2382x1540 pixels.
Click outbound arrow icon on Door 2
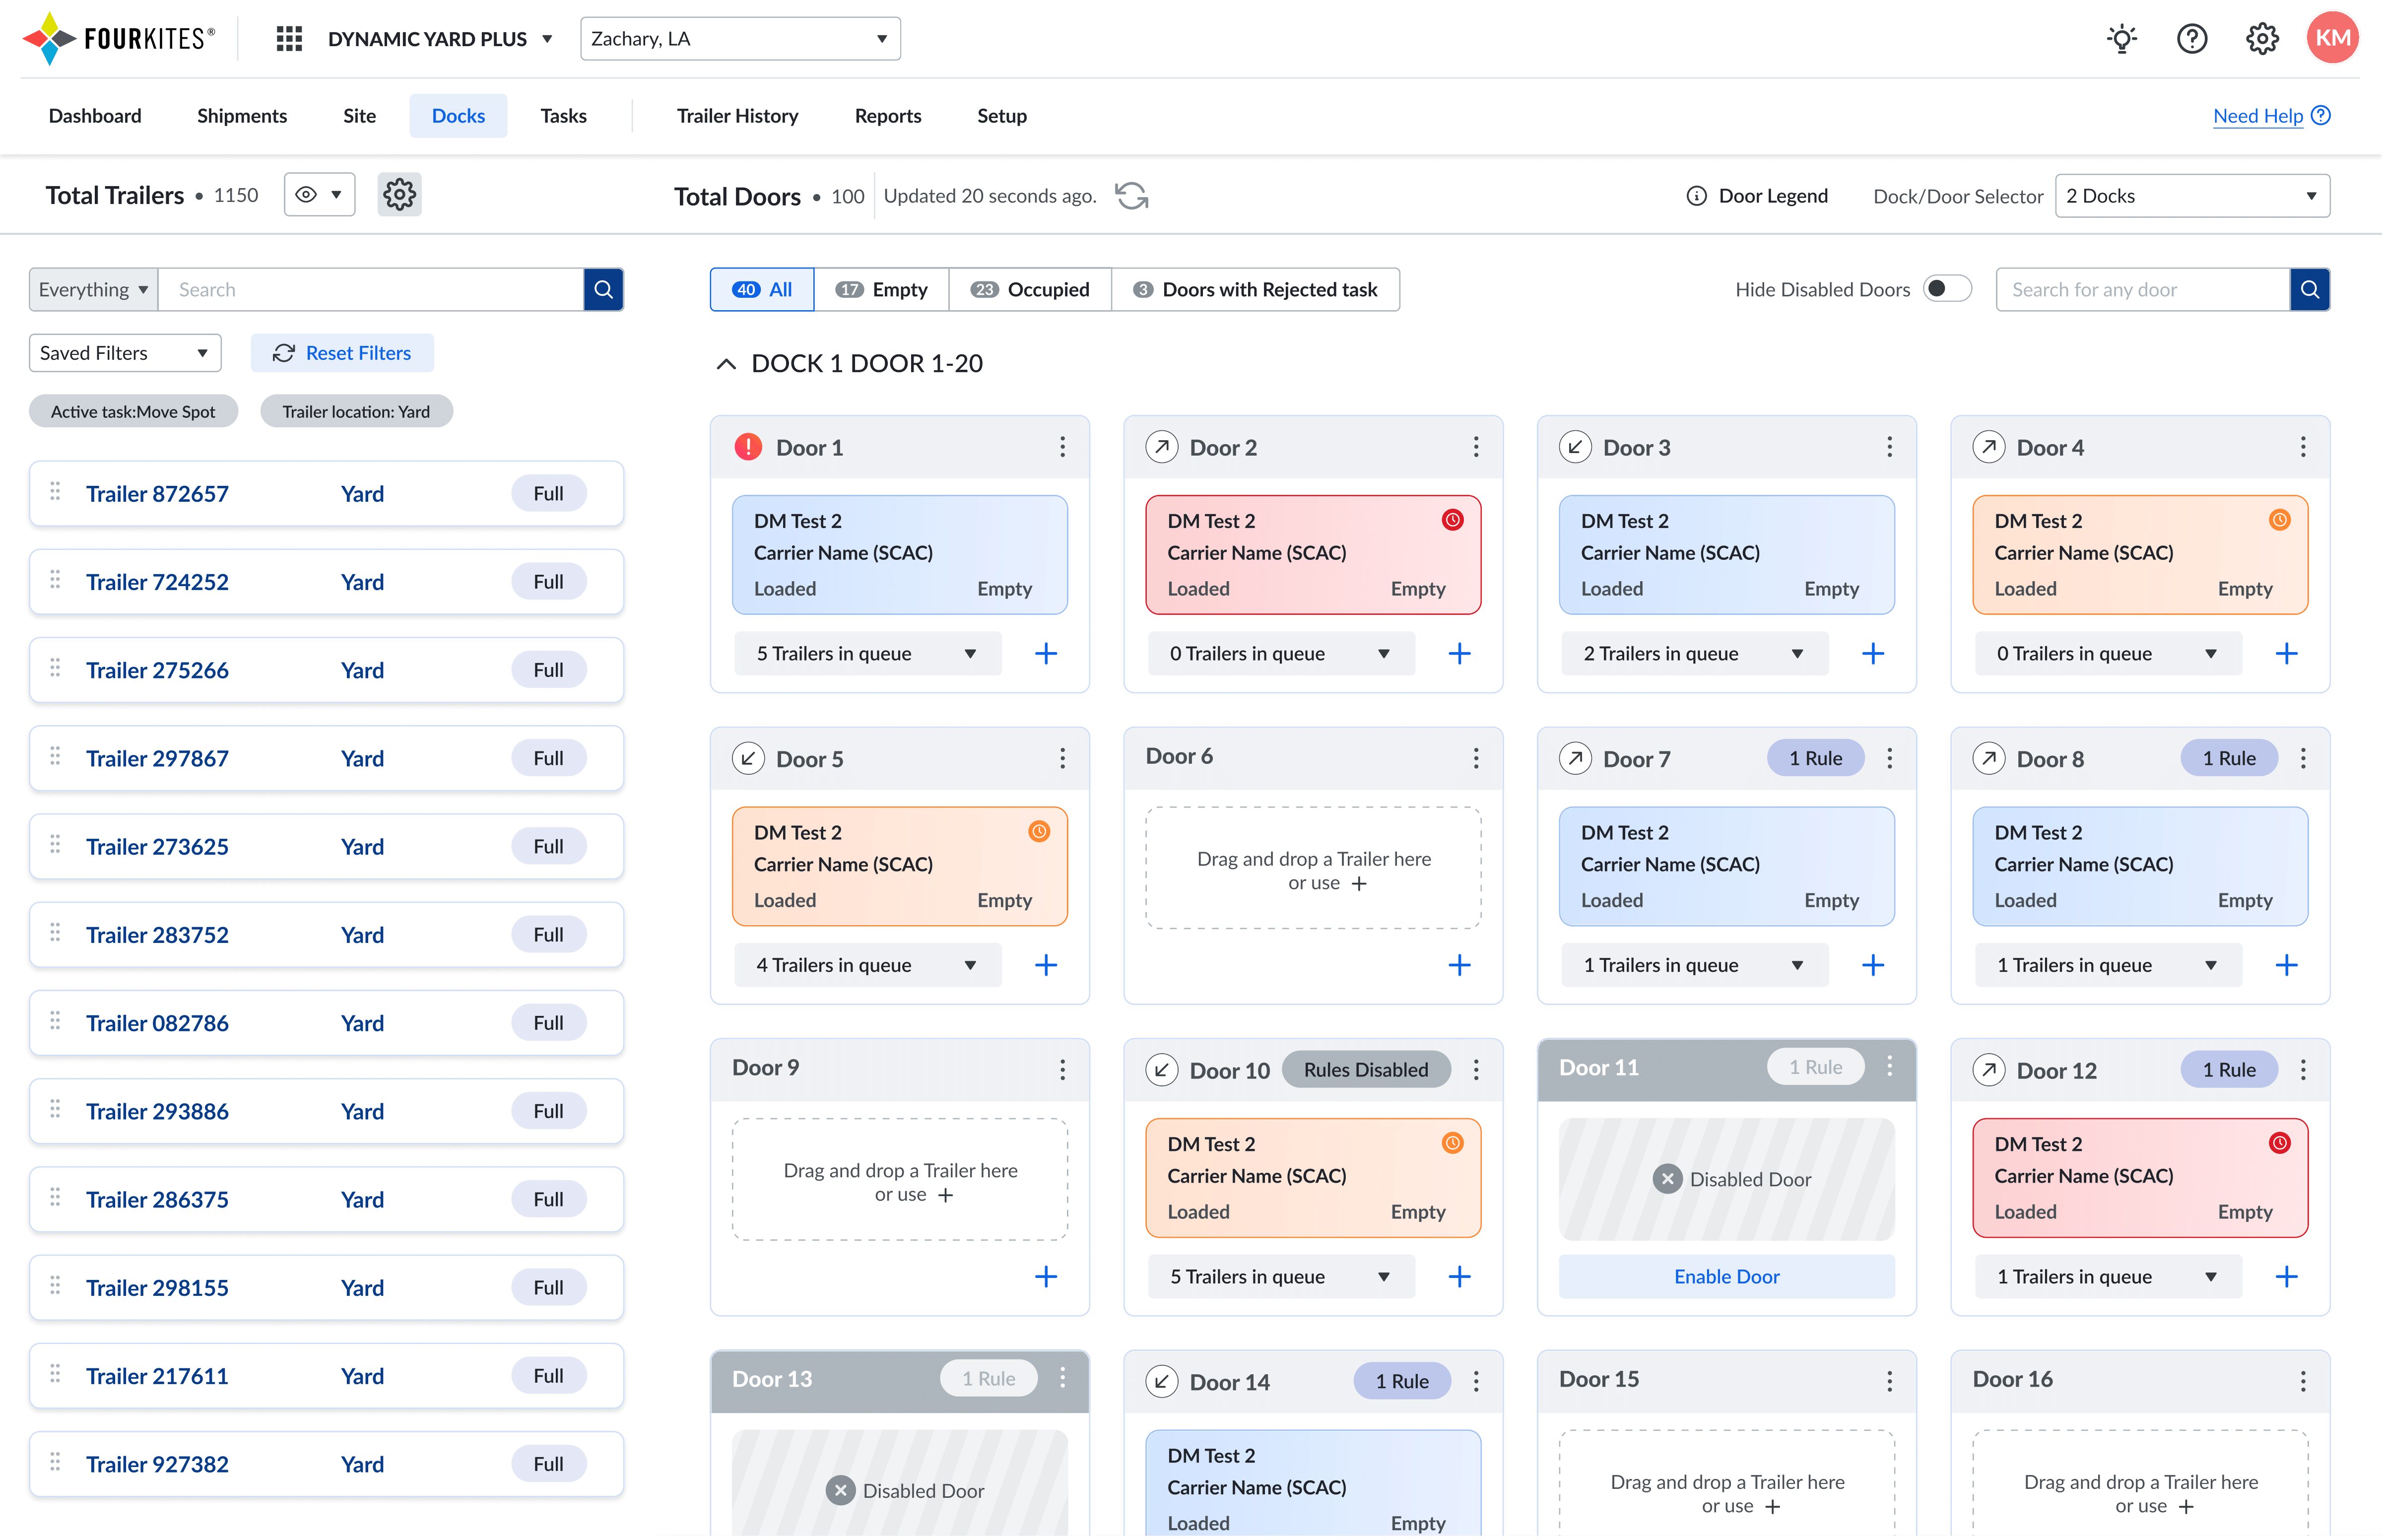coord(1161,447)
